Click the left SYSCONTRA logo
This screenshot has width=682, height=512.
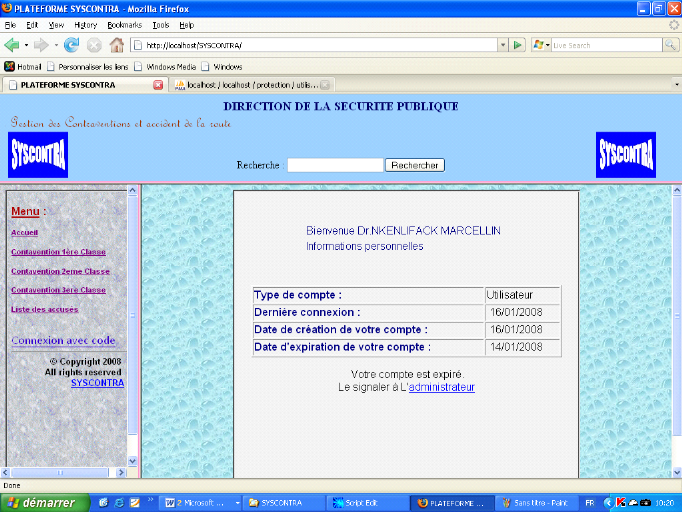pyautogui.click(x=38, y=155)
